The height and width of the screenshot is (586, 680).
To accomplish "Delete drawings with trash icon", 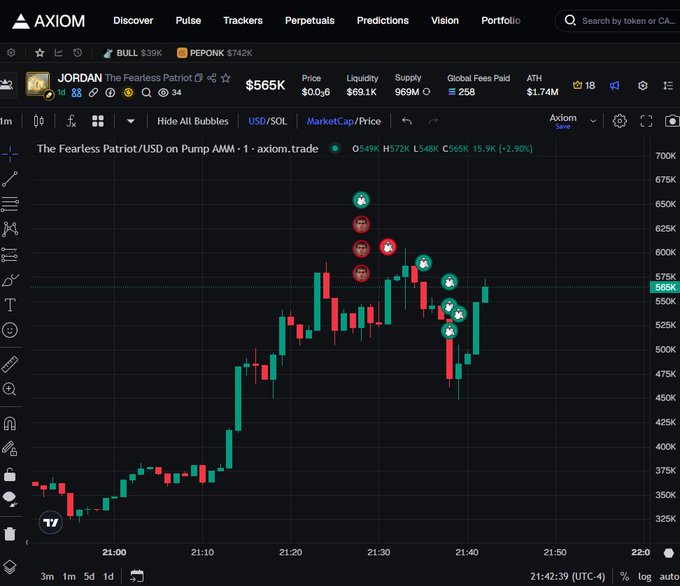I will tap(10, 533).
